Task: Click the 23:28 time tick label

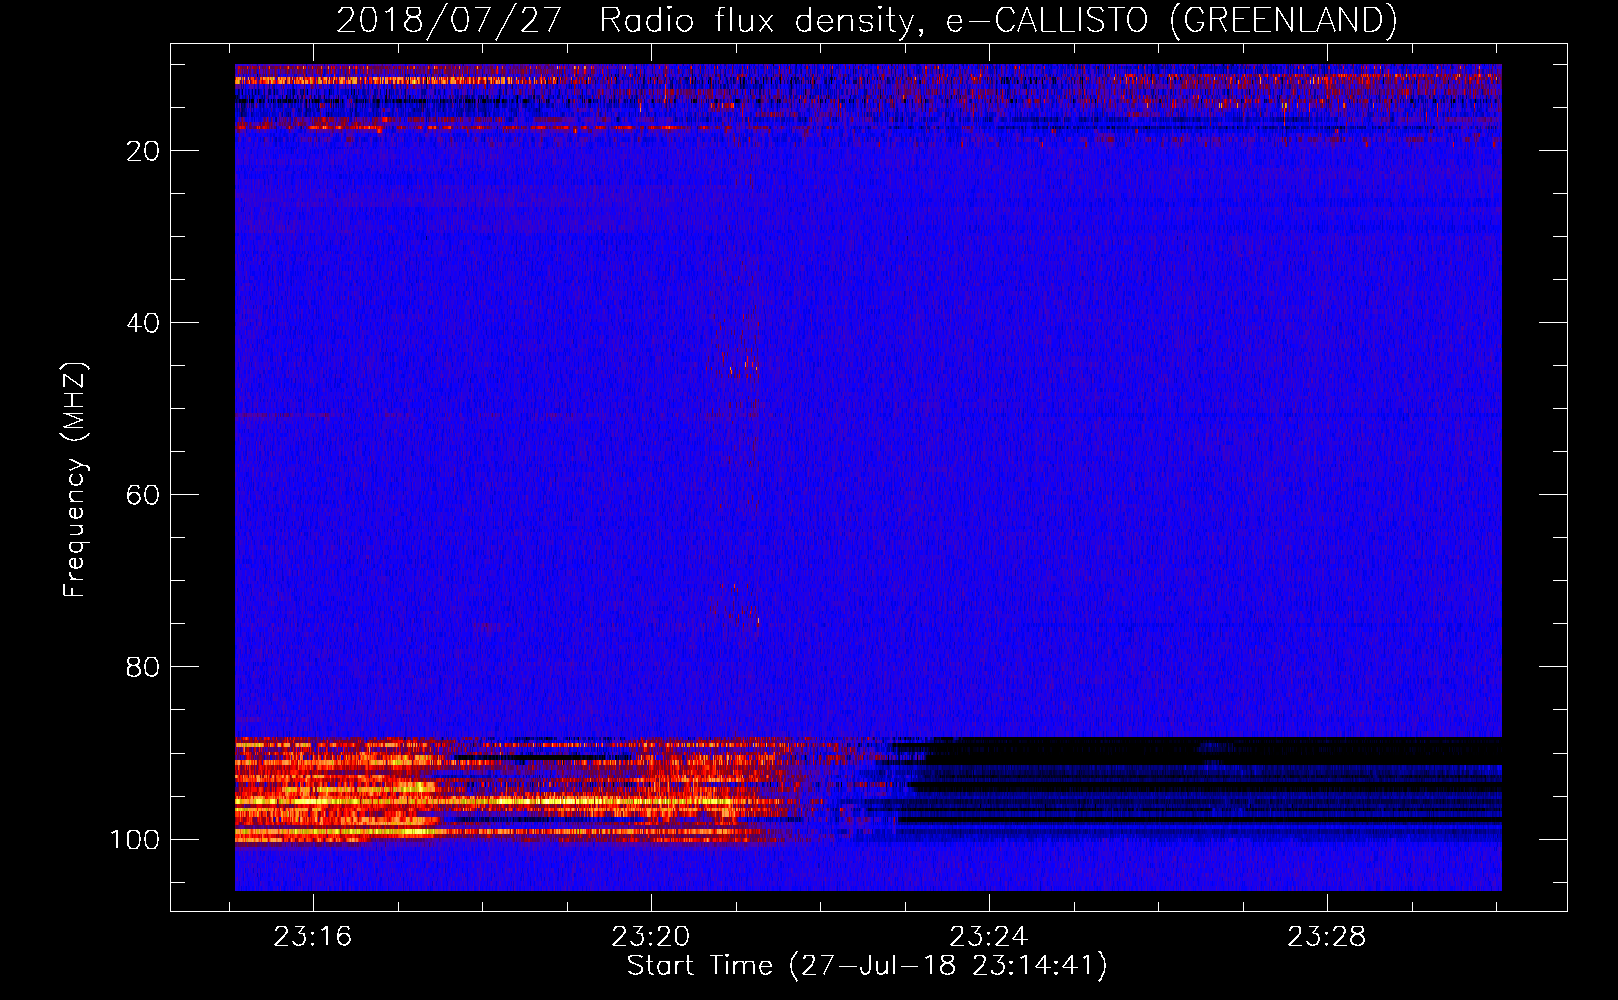Action: point(1326,937)
